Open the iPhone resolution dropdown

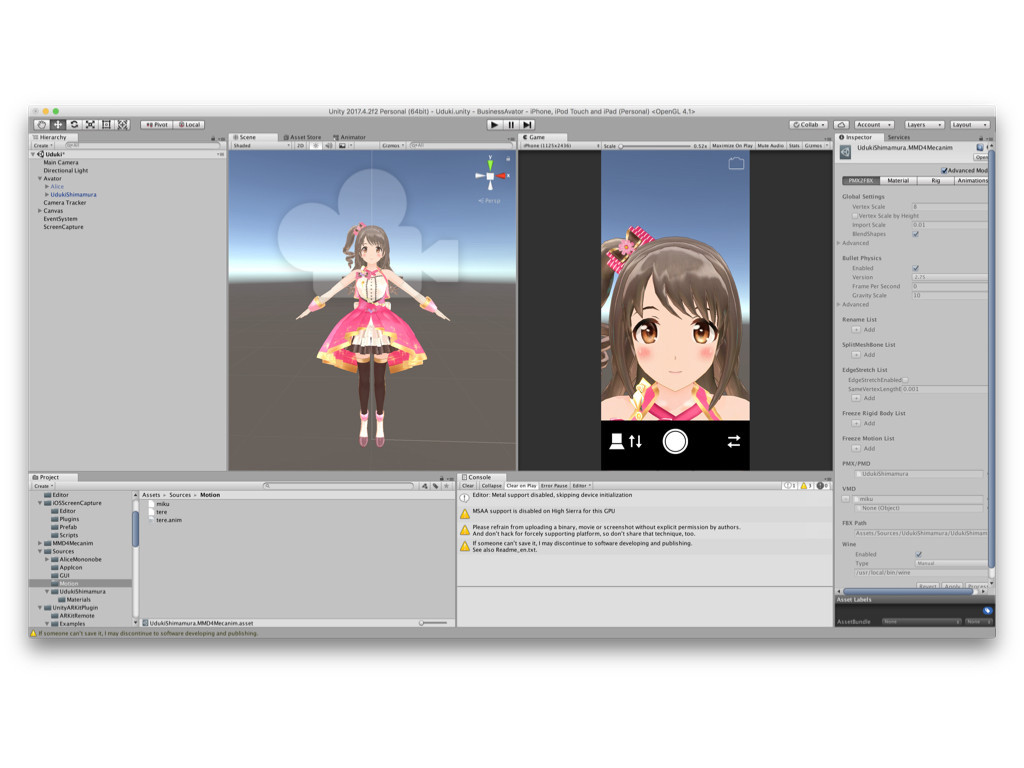pos(560,146)
